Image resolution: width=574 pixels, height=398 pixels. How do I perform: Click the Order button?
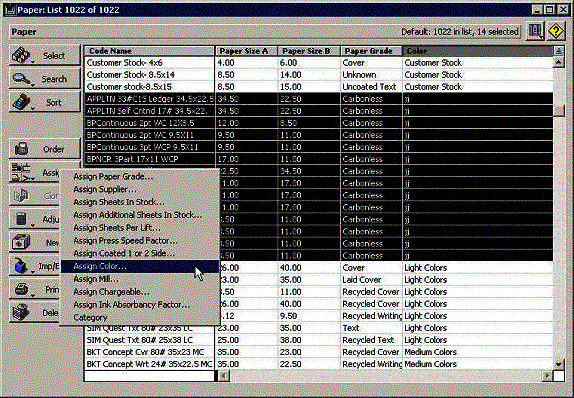point(45,149)
